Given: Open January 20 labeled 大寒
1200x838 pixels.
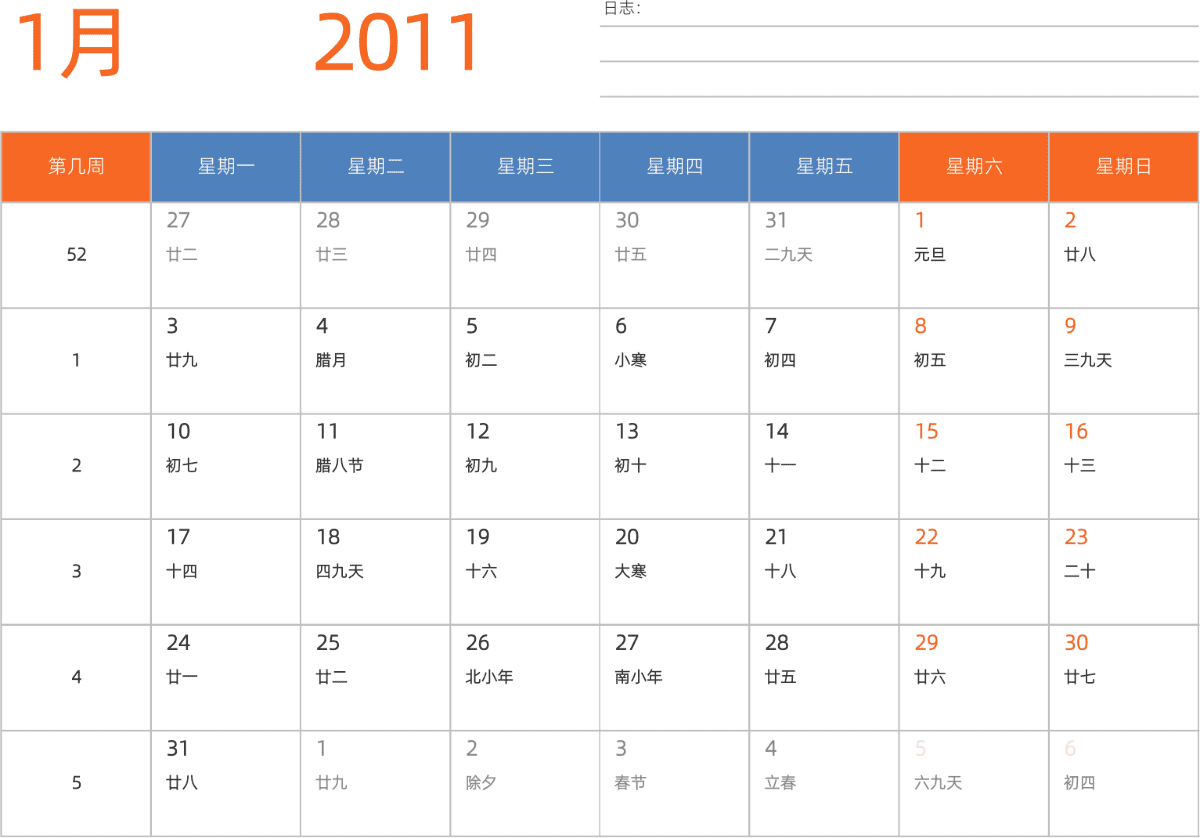Looking at the screenshot, I should pos(674,572).
